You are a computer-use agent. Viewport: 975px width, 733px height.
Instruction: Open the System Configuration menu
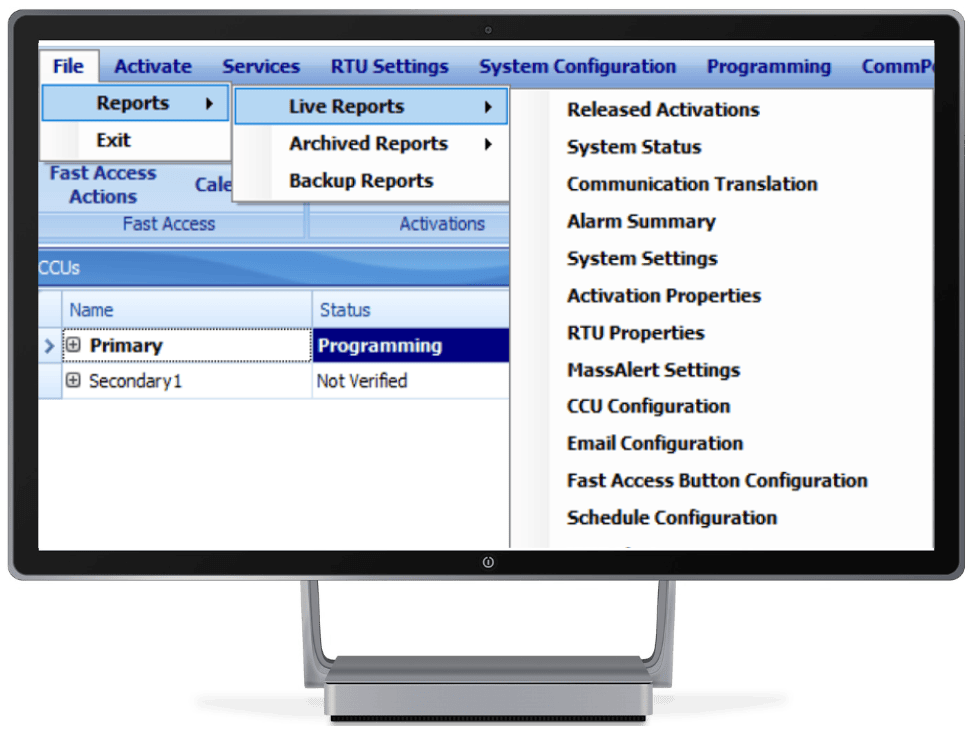[x=578, y=66]
